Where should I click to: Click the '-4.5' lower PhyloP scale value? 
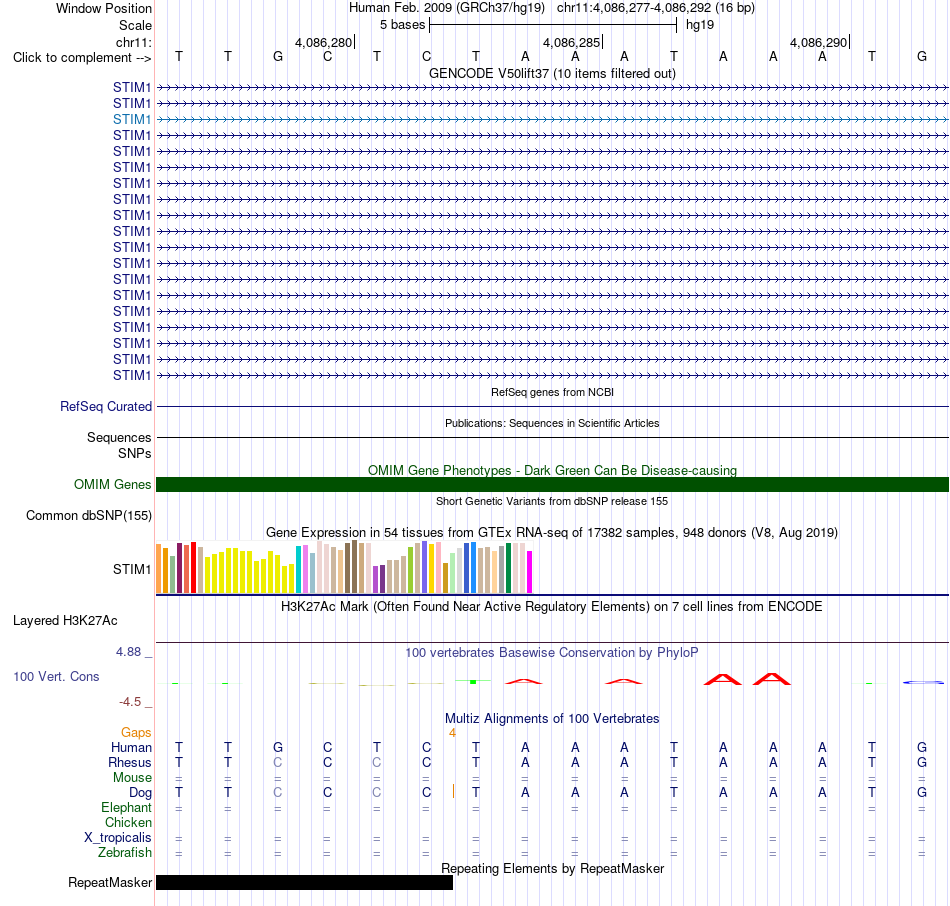(x=130, y=702)
